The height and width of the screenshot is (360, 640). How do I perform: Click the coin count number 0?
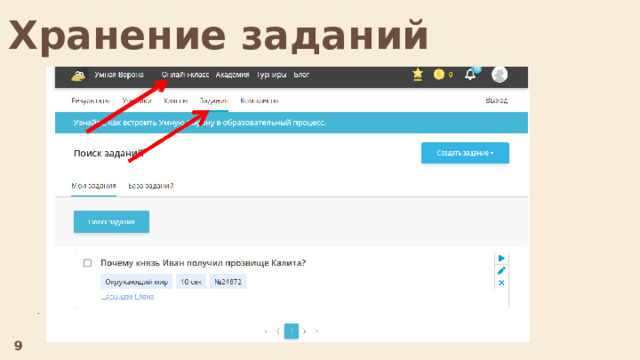tap(451, 75)
